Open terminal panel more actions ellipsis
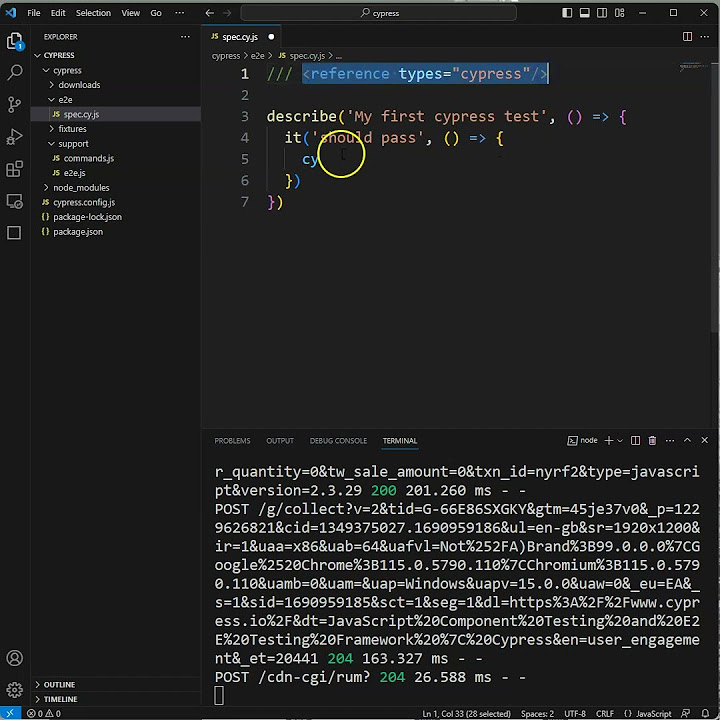720x720 pixels. click(x=670, y=440)
